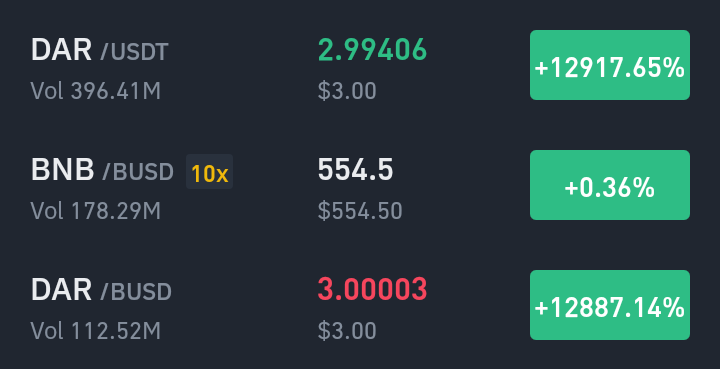Click the /BUSD label beside BNB

(x=138, y=172)
